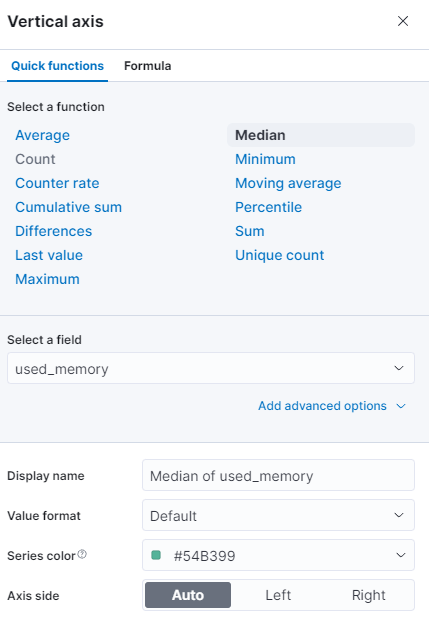Pick the Unique count function
The image size is (429, 634).
point(280,255)
